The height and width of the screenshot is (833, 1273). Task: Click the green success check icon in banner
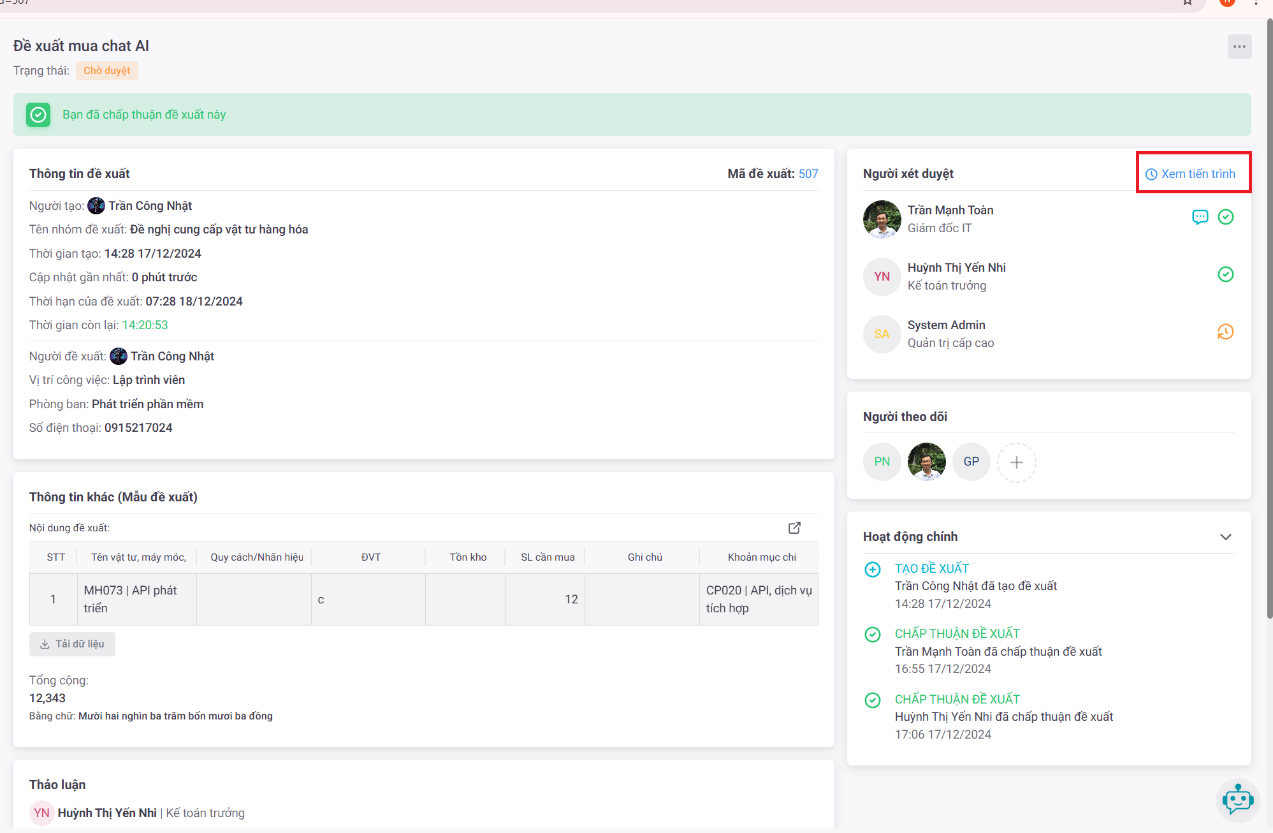point(38,115)
